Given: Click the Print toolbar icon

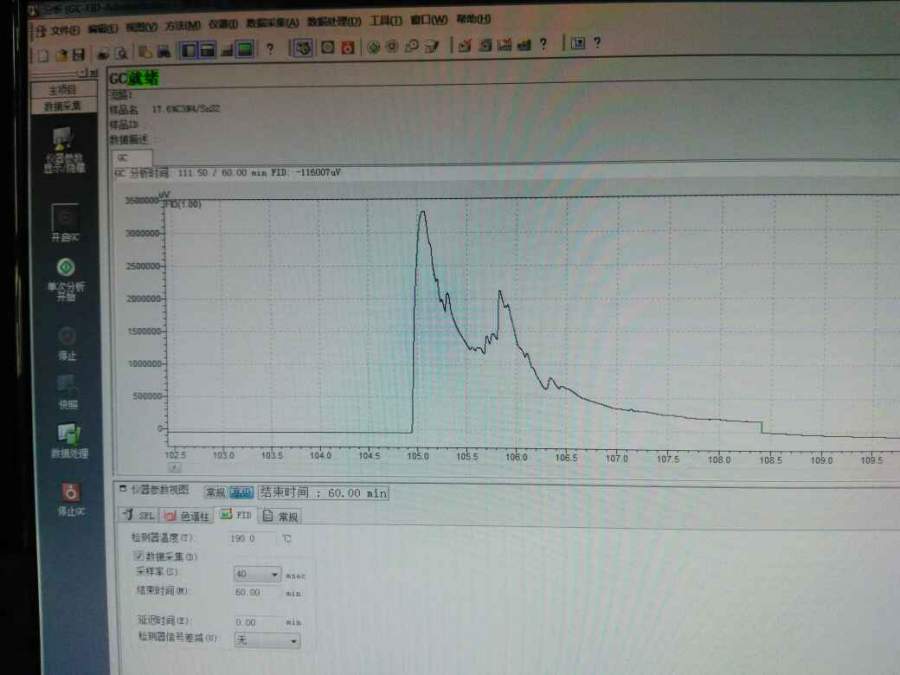Looking at the screenshot, I should 103,54.
